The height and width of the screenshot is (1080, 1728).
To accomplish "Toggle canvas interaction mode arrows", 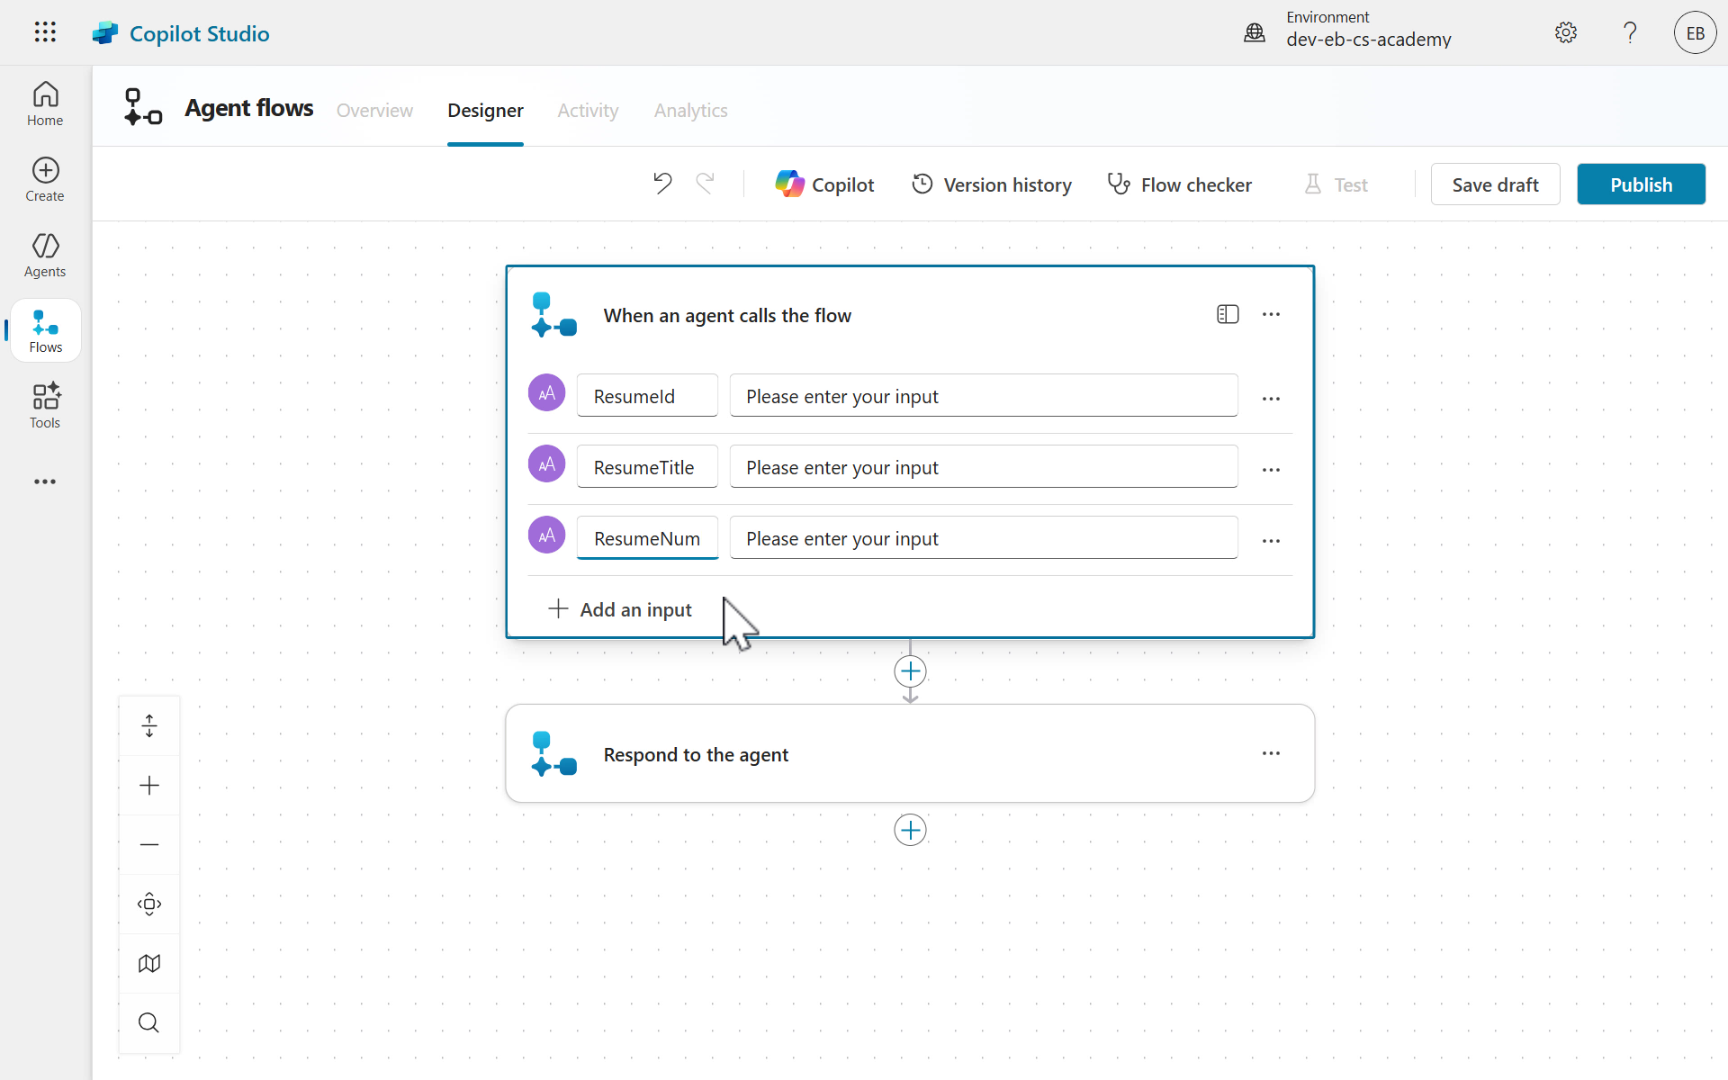I will pyautogui.click(x=149, y=726).
